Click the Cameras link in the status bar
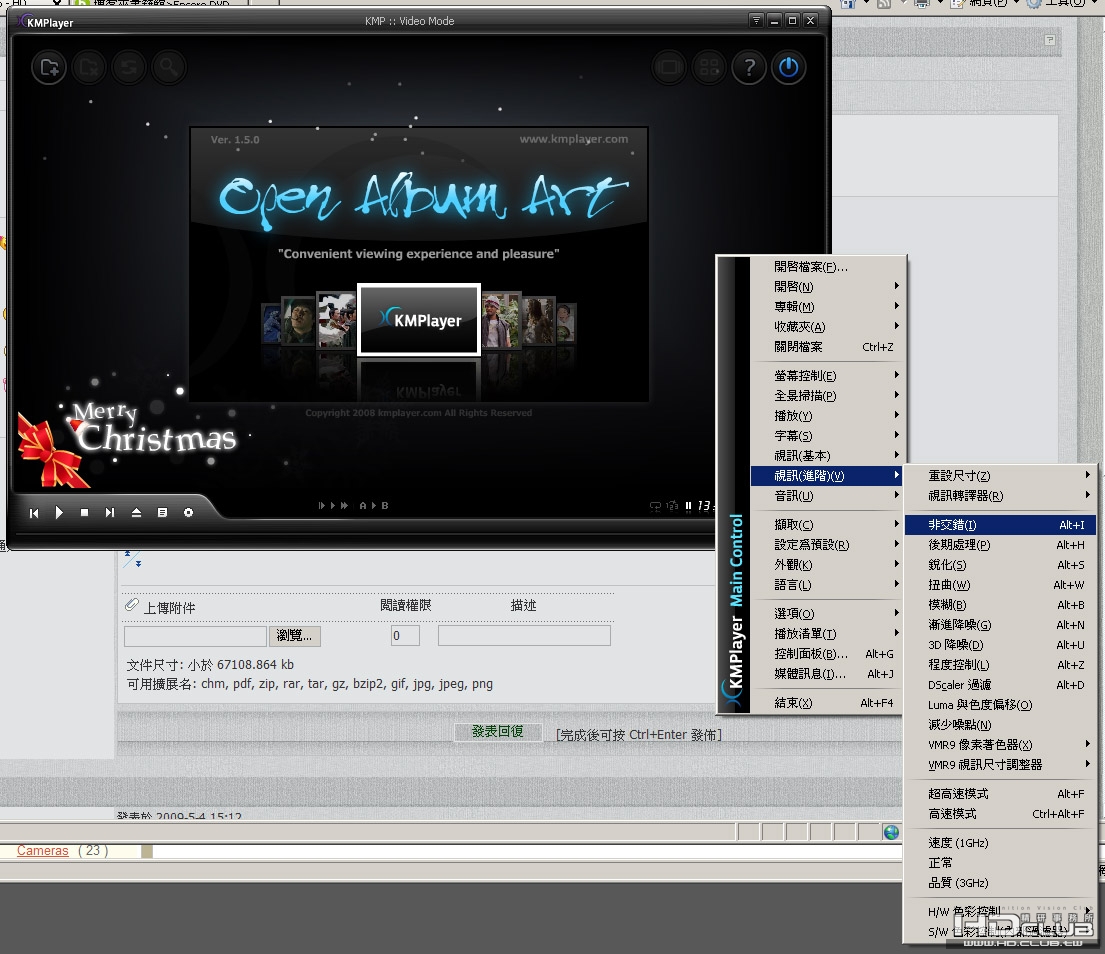 42,851
